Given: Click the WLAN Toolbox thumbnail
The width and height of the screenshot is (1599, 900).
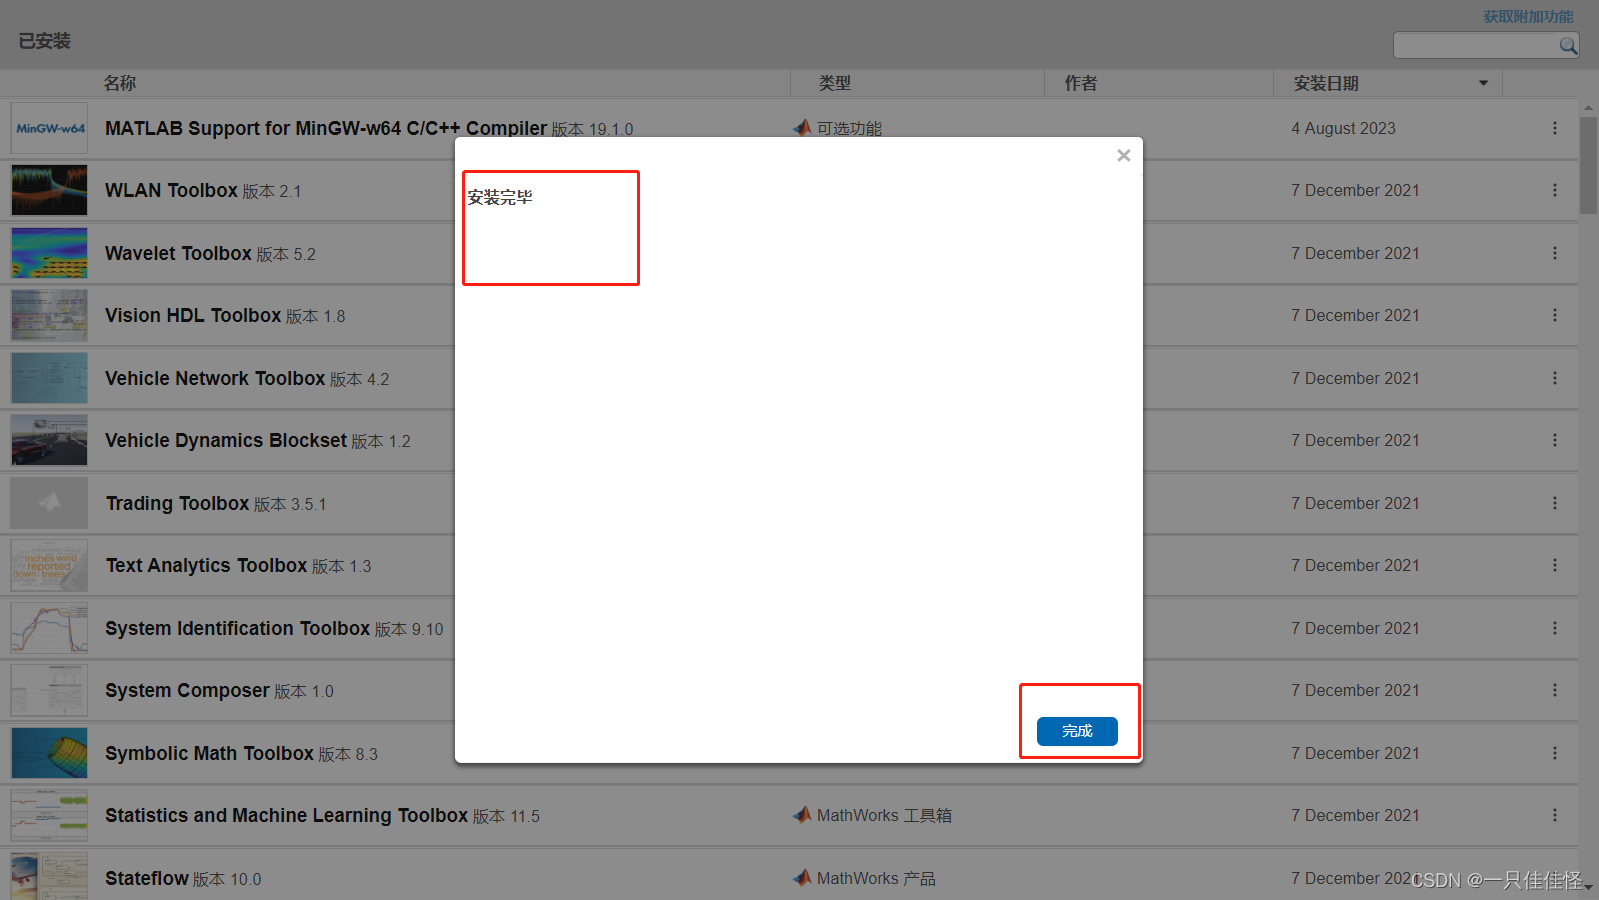Looking at the screenshot, I should point(49,190).
